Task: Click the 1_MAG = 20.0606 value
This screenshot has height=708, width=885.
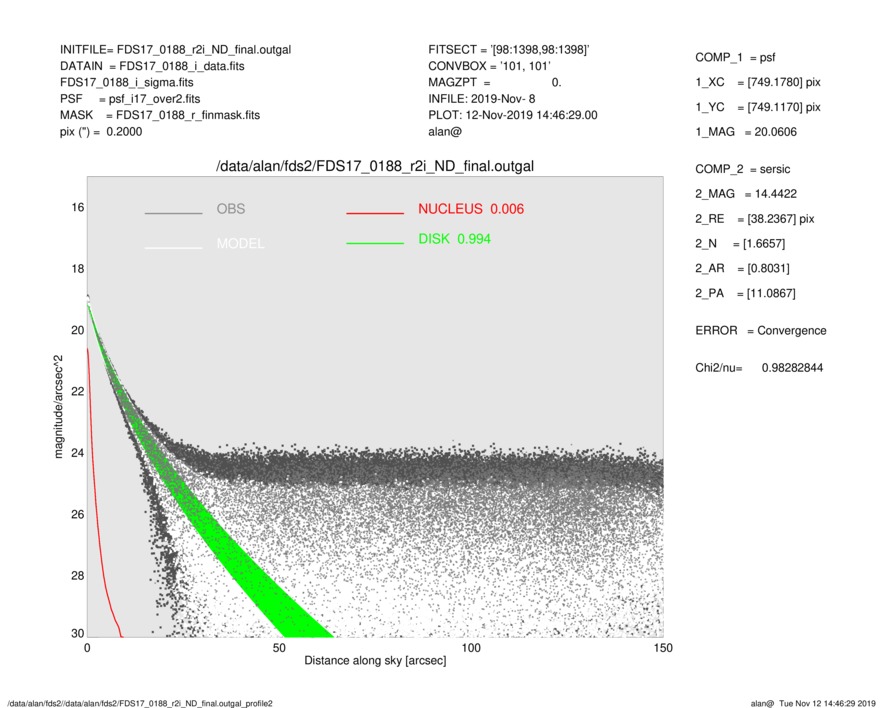Action: pos(746,132)
